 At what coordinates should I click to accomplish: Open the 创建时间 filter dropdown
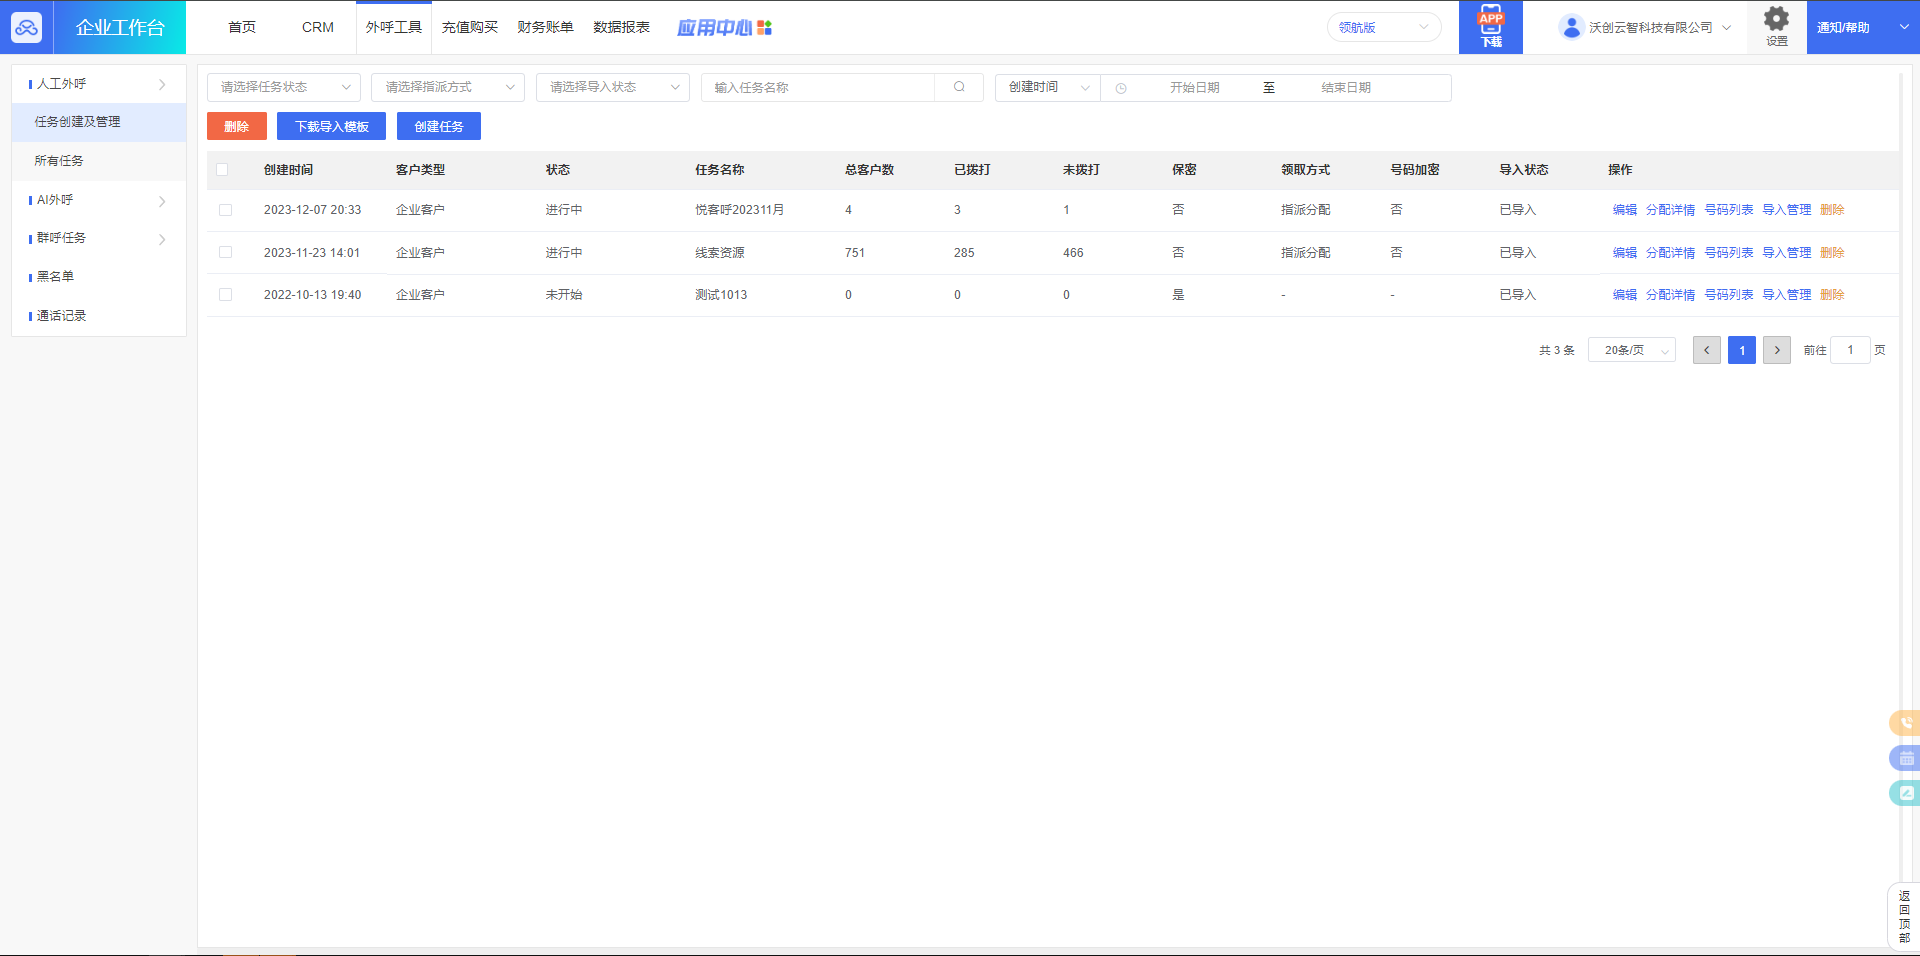(x=1047, y=87)
